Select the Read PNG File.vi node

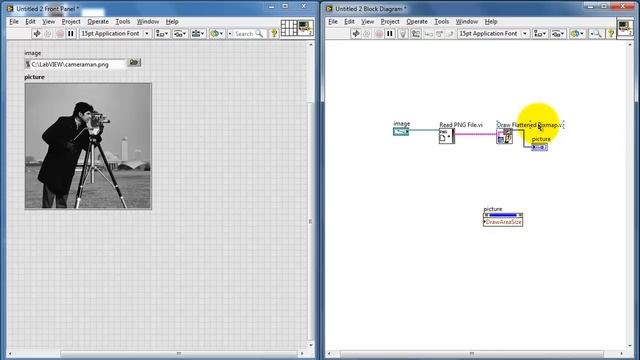point(447,136)
